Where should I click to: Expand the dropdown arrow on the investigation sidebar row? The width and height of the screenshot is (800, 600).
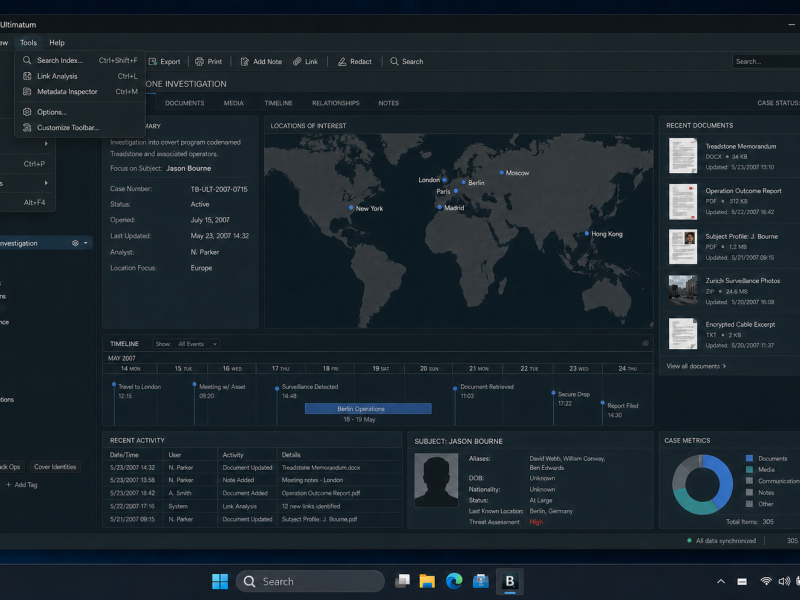[x=86, y=243]
